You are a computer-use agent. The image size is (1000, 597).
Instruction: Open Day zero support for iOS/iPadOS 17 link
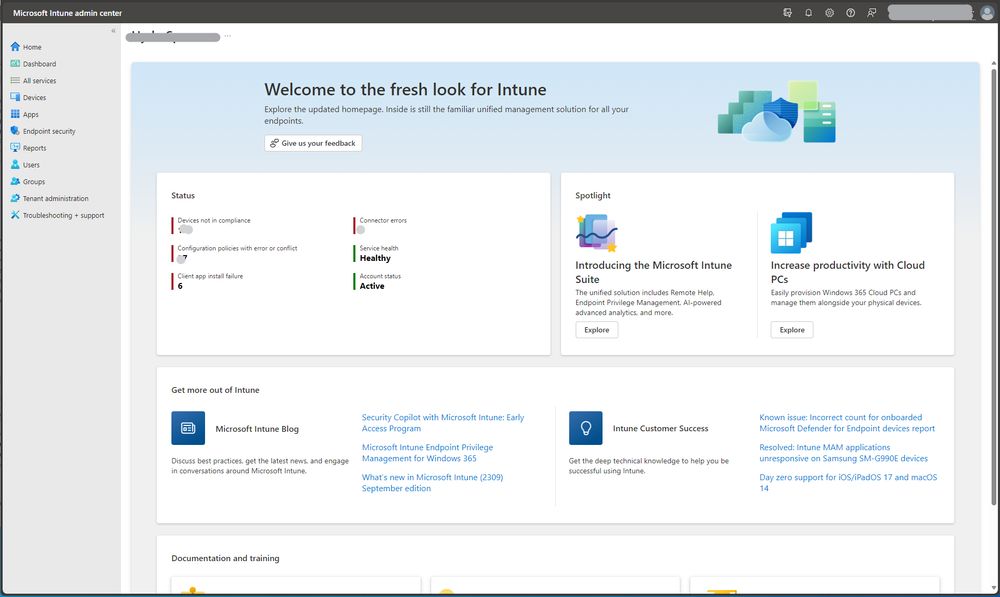tap(848, 483)
